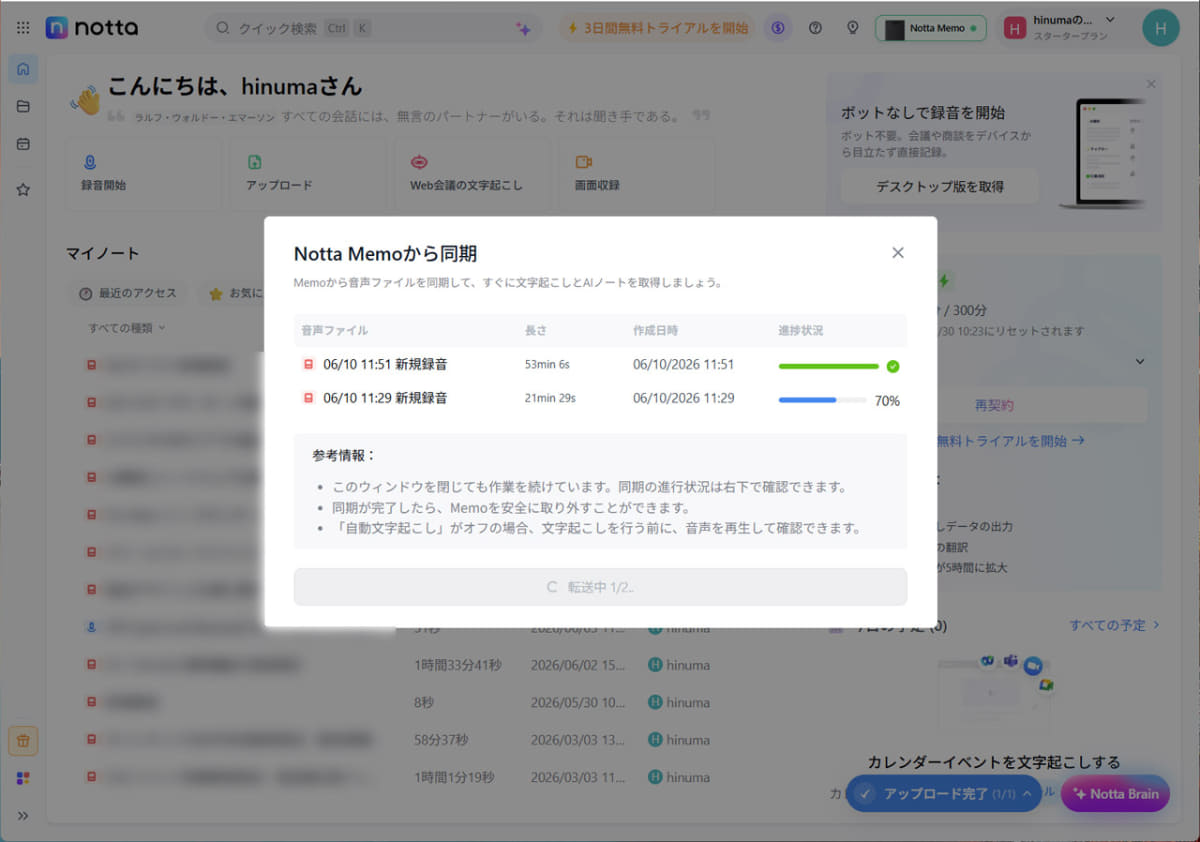Expand the アップロード完了 status pill

pyautogui.click(x=944, y=794)
